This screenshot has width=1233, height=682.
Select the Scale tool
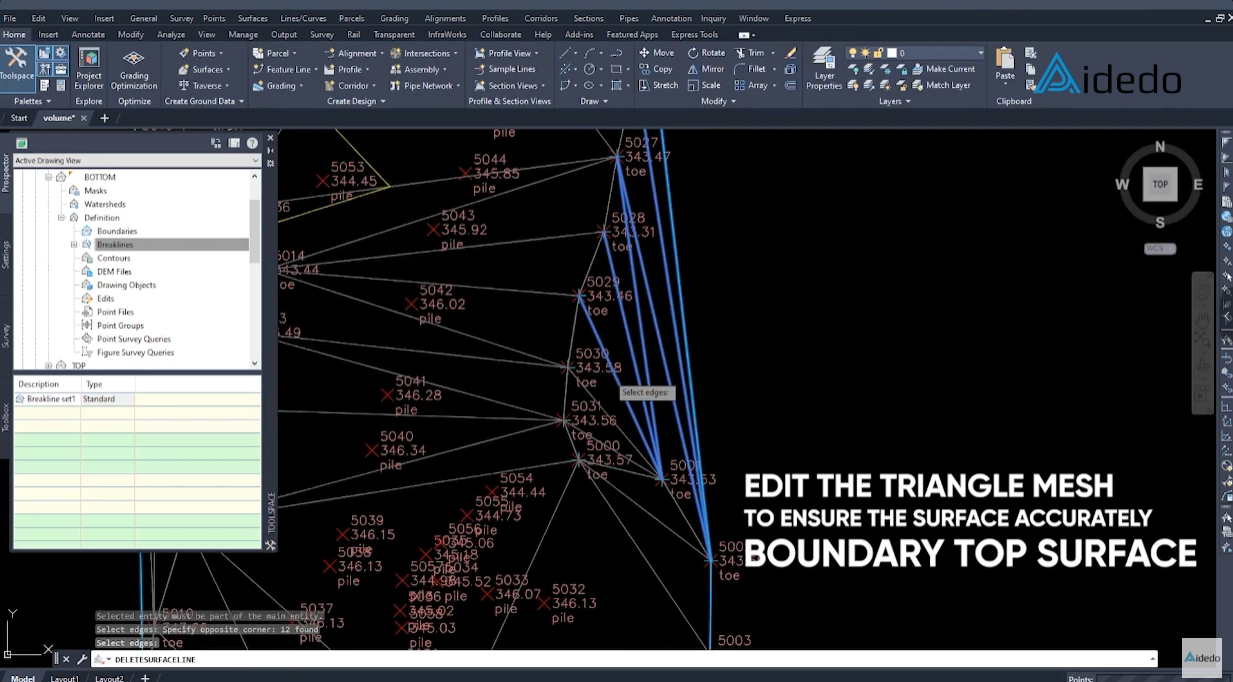[x=703, y=85]
